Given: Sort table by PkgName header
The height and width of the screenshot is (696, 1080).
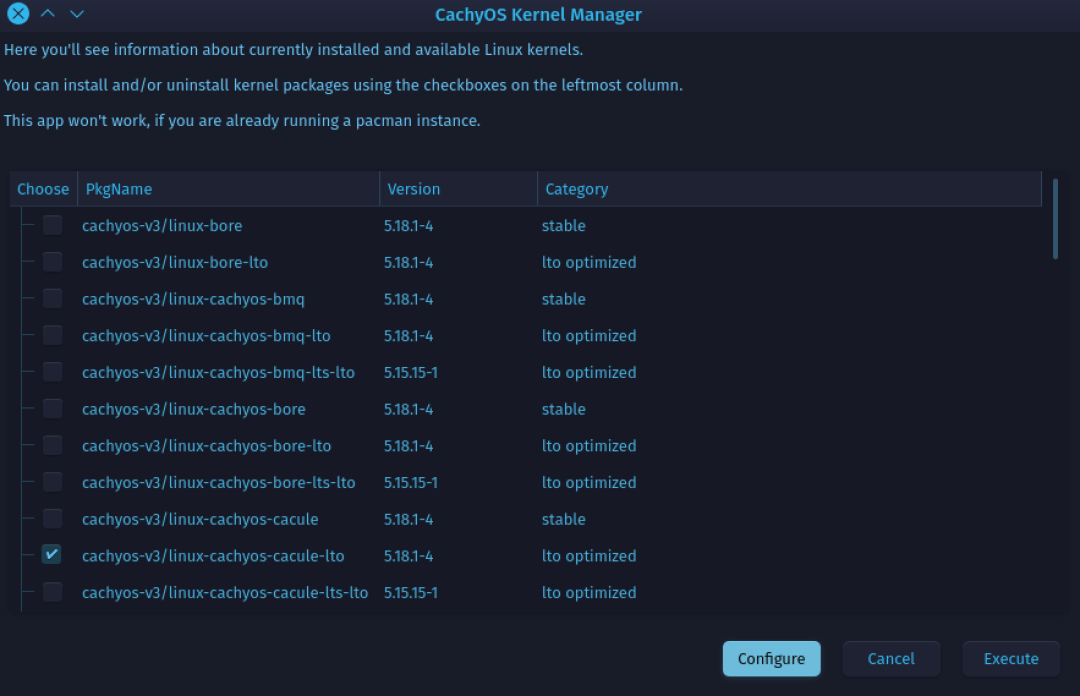Looking at the screenshot, I should 229,189.
